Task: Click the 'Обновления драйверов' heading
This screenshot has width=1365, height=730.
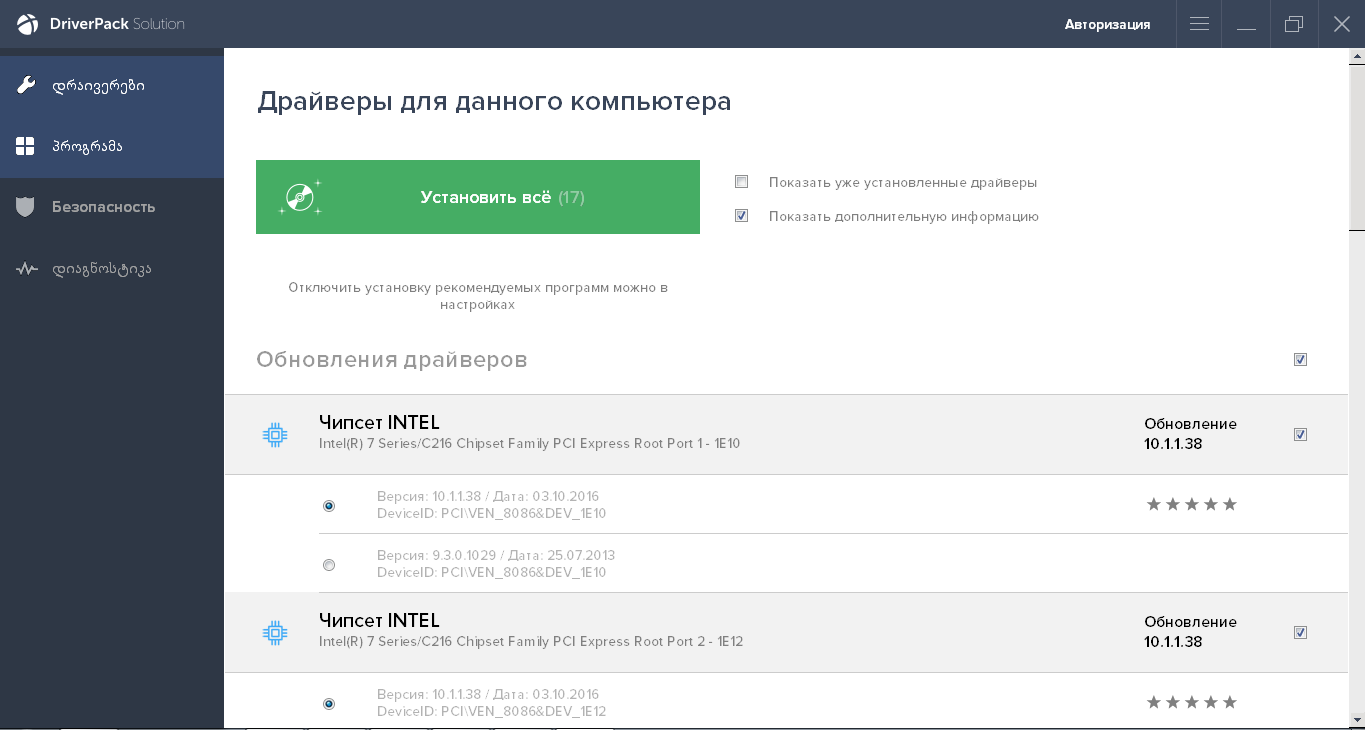Action: (392, 359)
